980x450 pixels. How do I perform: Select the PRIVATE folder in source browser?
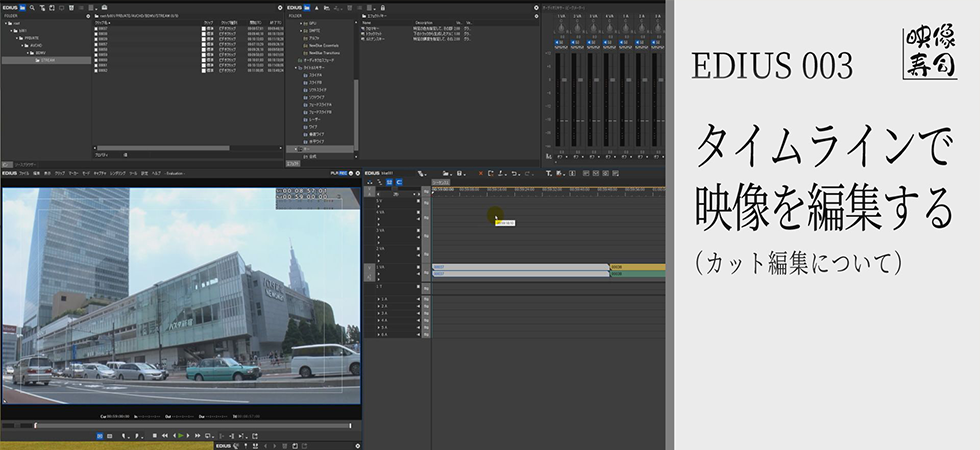click(30, 38)
